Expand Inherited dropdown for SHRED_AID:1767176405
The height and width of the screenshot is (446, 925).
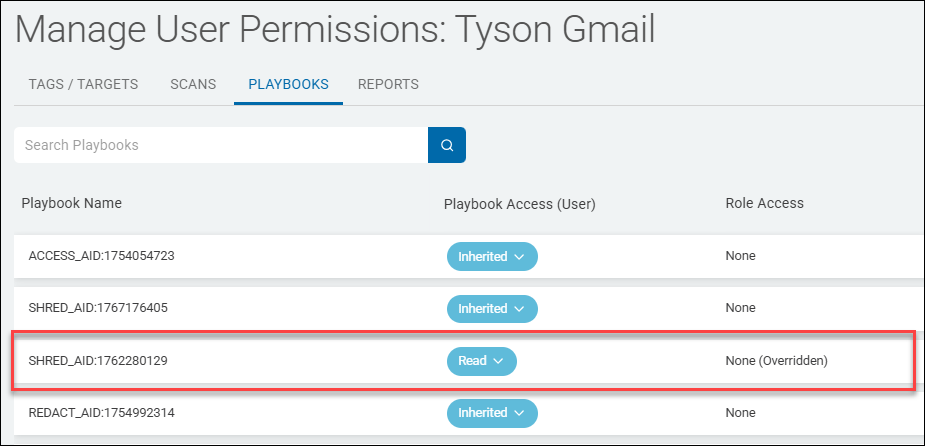coord(492,309)
